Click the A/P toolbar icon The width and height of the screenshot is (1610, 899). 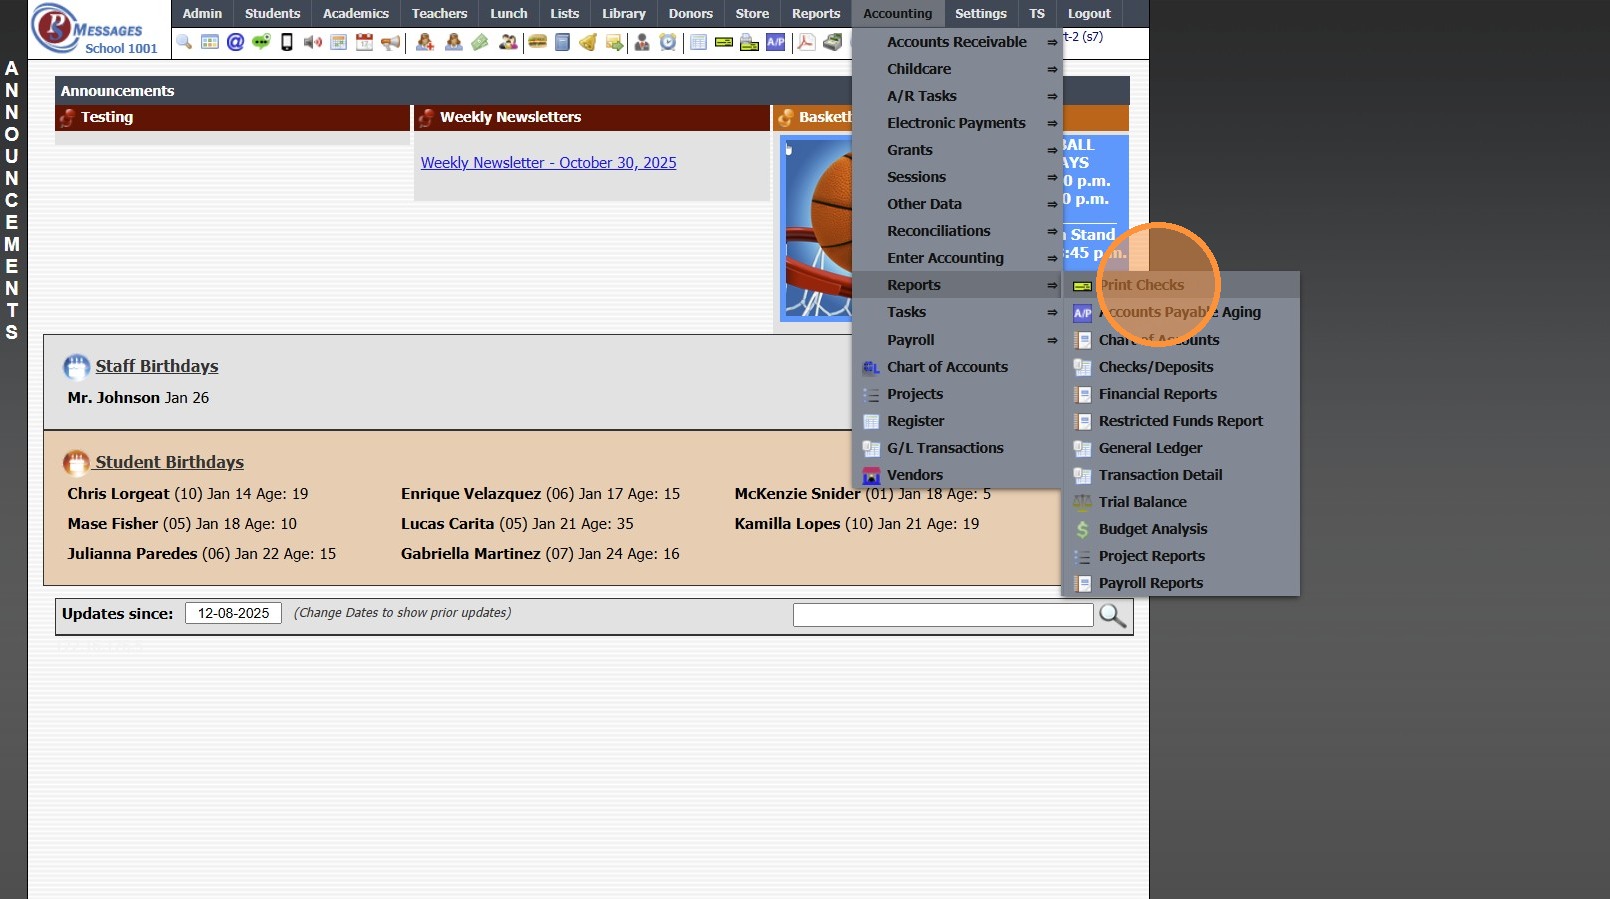pyautogui.click(x=776, y=42)
